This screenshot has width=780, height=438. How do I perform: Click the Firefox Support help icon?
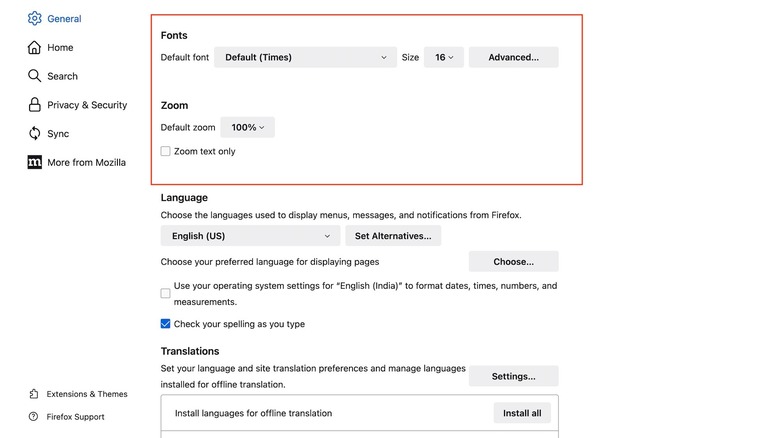click(34, 417)
